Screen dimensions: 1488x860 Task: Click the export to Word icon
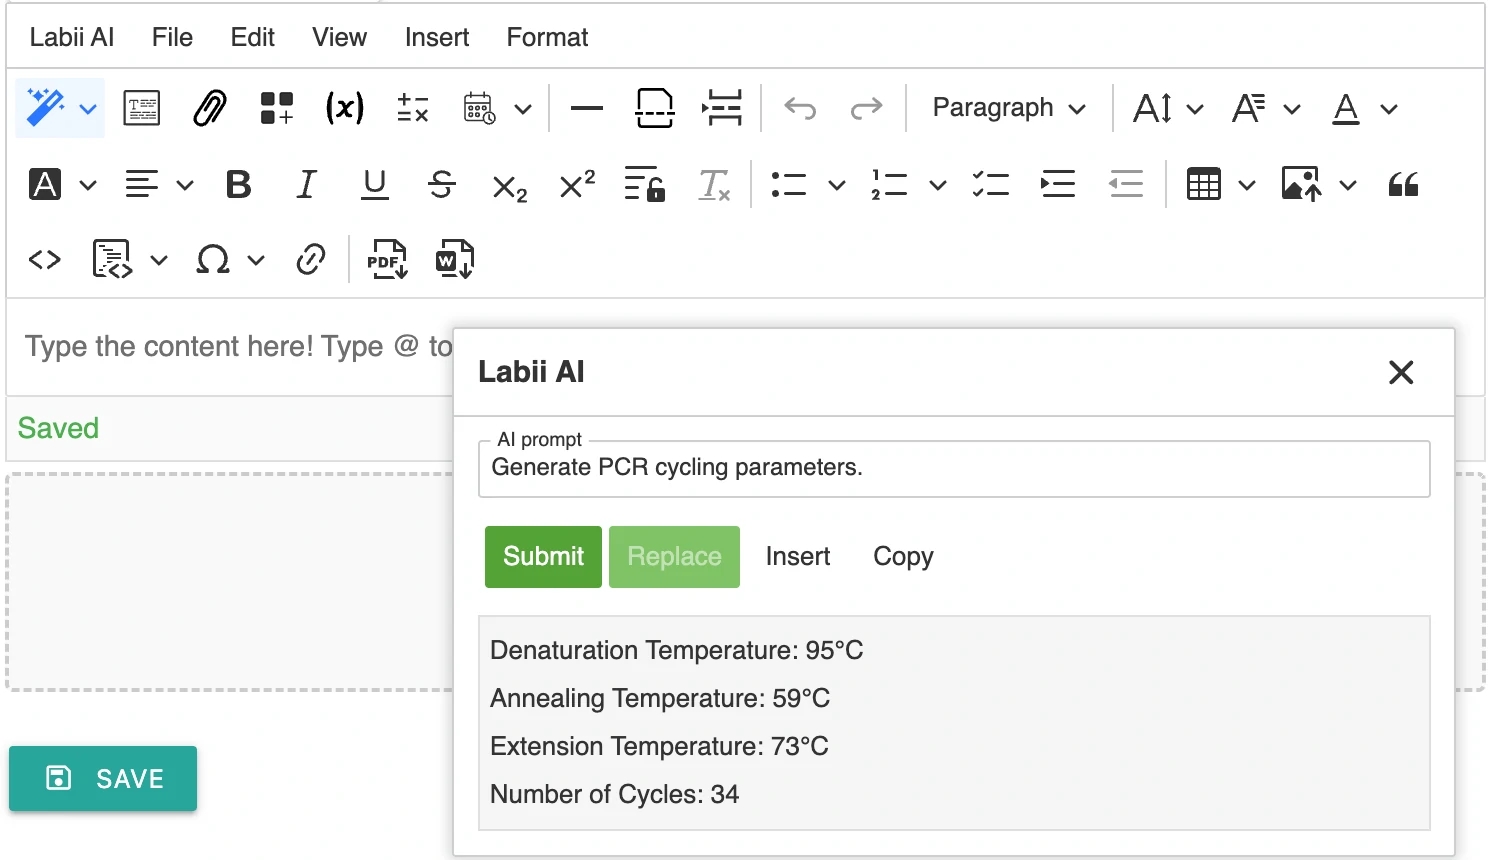click(x=454, y=260)
